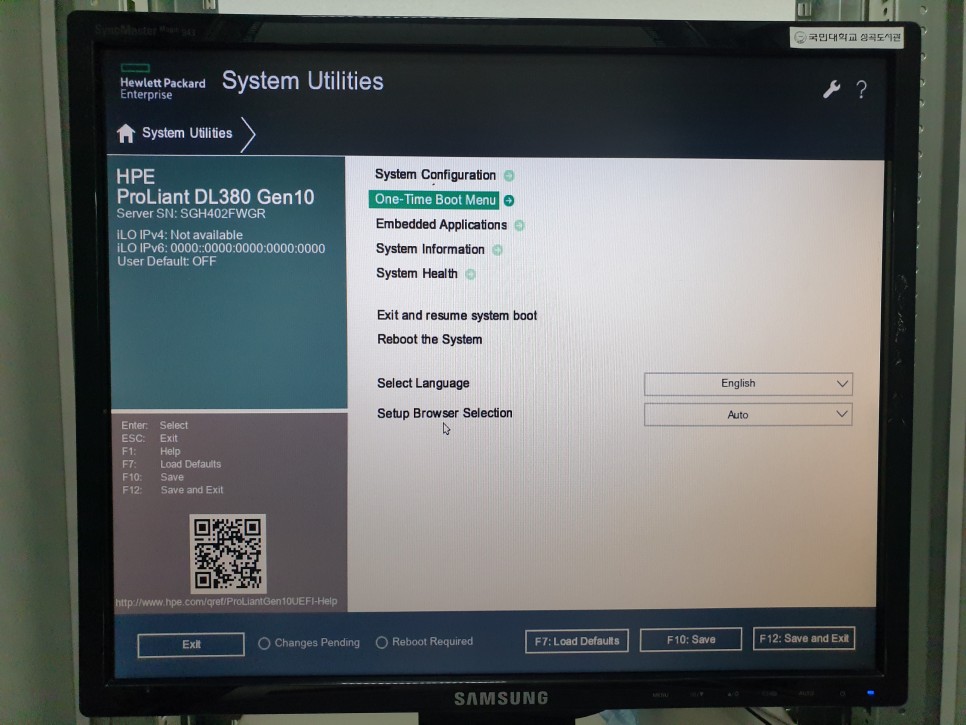Click the breadcrumb chevron separator

(x=248, y=134)
